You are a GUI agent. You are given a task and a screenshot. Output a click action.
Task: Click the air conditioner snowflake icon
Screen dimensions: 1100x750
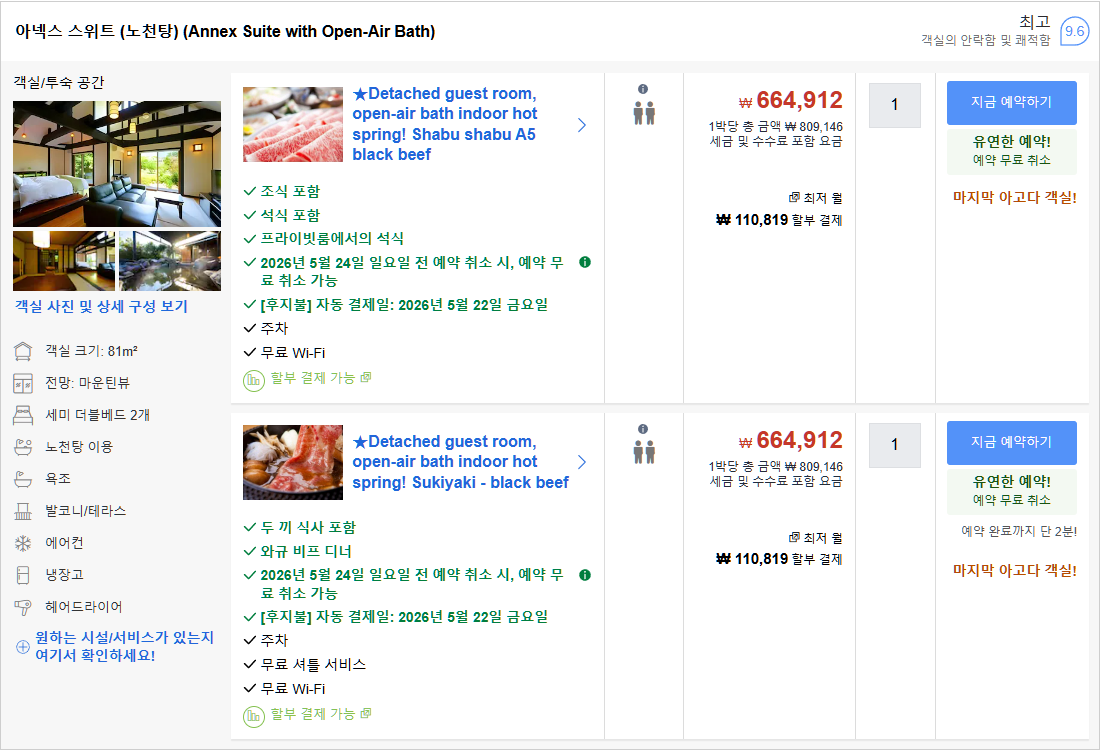[23, 543]
